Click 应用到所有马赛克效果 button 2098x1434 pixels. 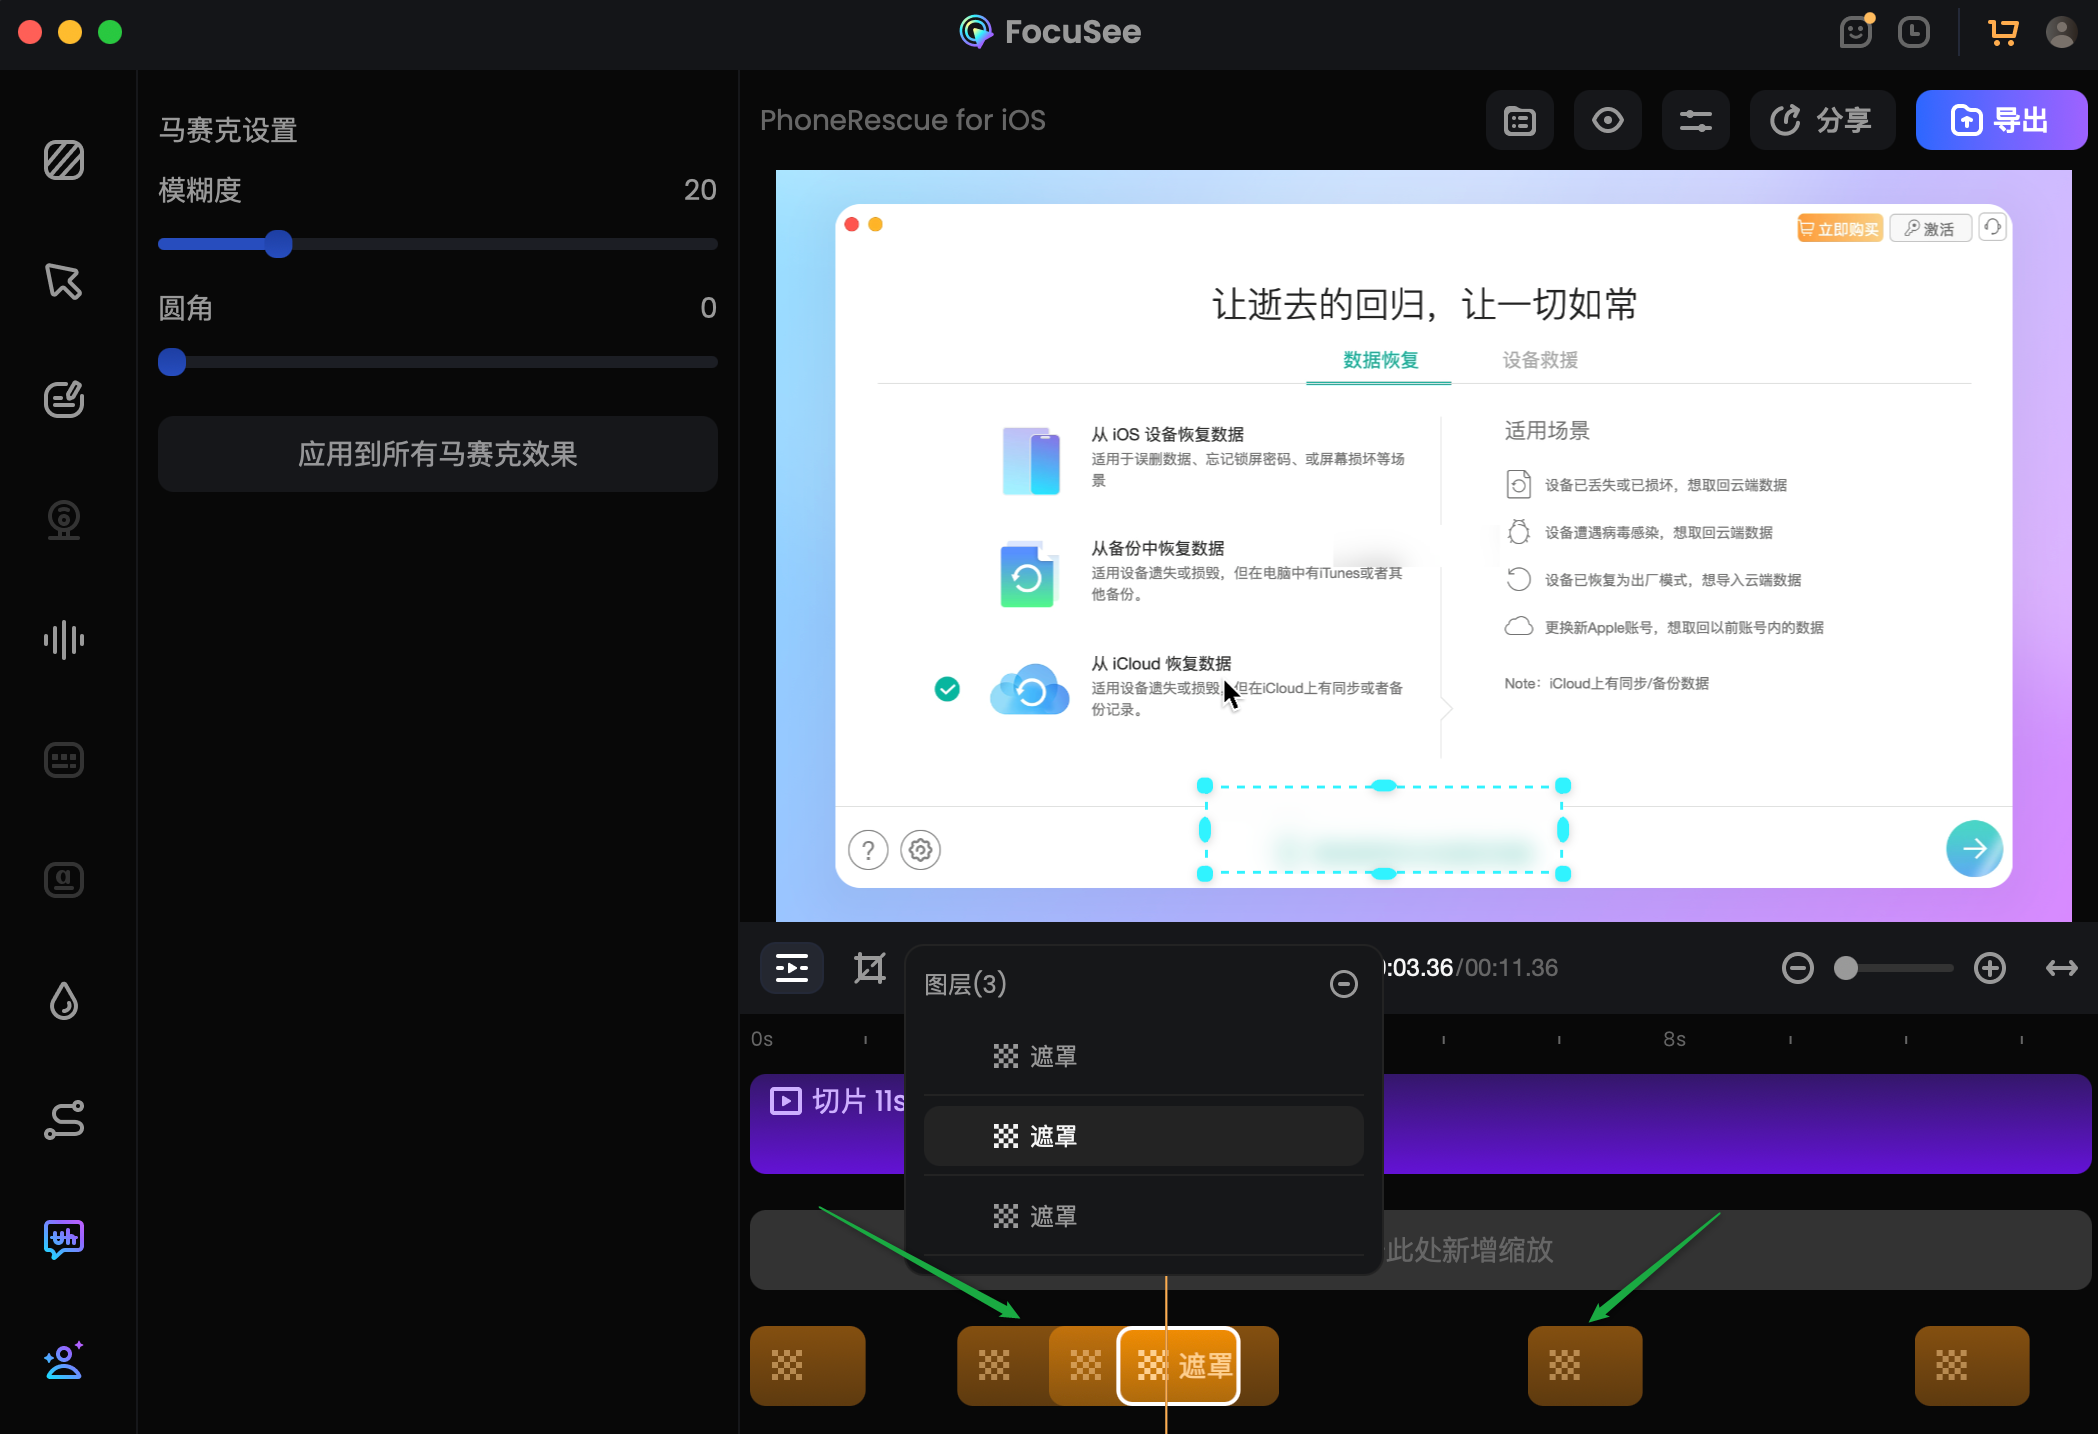tap(438, 454)
